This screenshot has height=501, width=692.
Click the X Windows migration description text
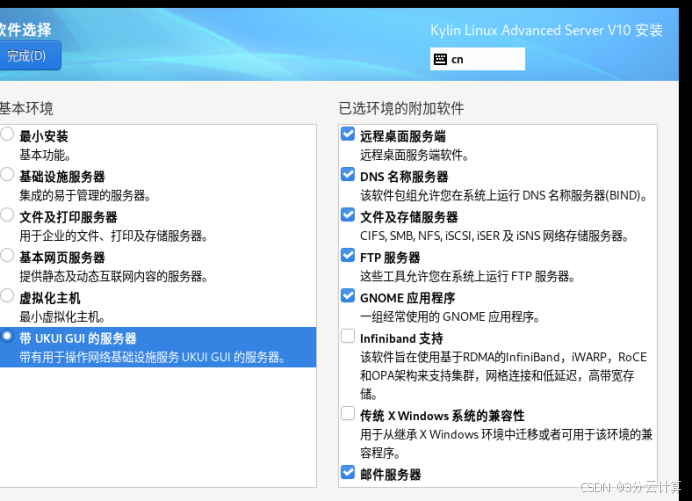coord(506,444)
